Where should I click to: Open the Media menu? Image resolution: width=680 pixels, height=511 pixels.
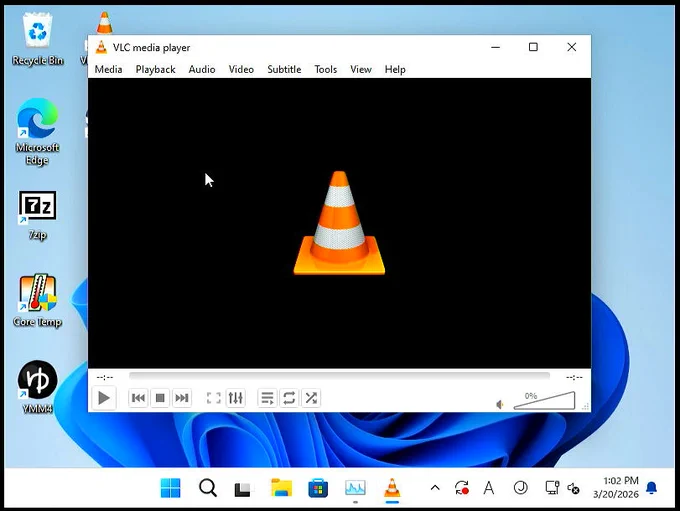point(108,69)
